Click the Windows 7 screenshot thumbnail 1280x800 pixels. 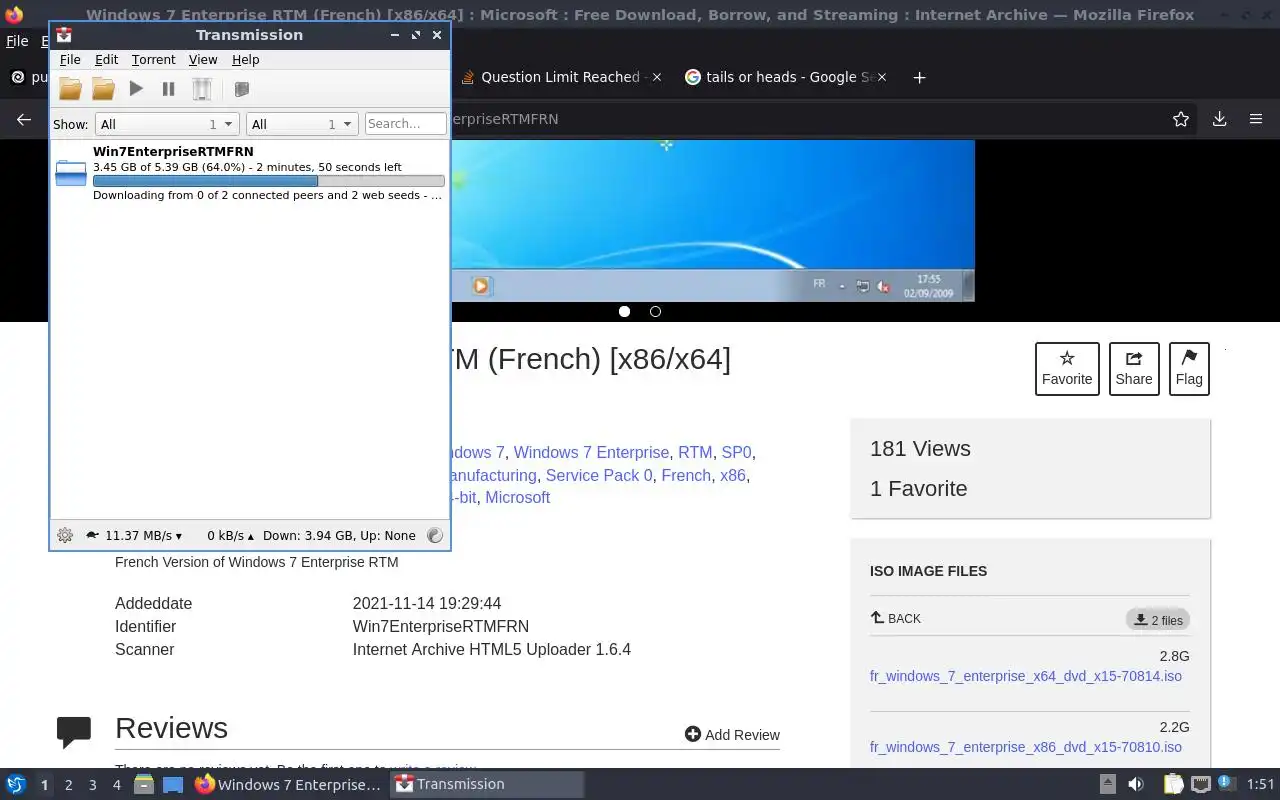(712, 220)
